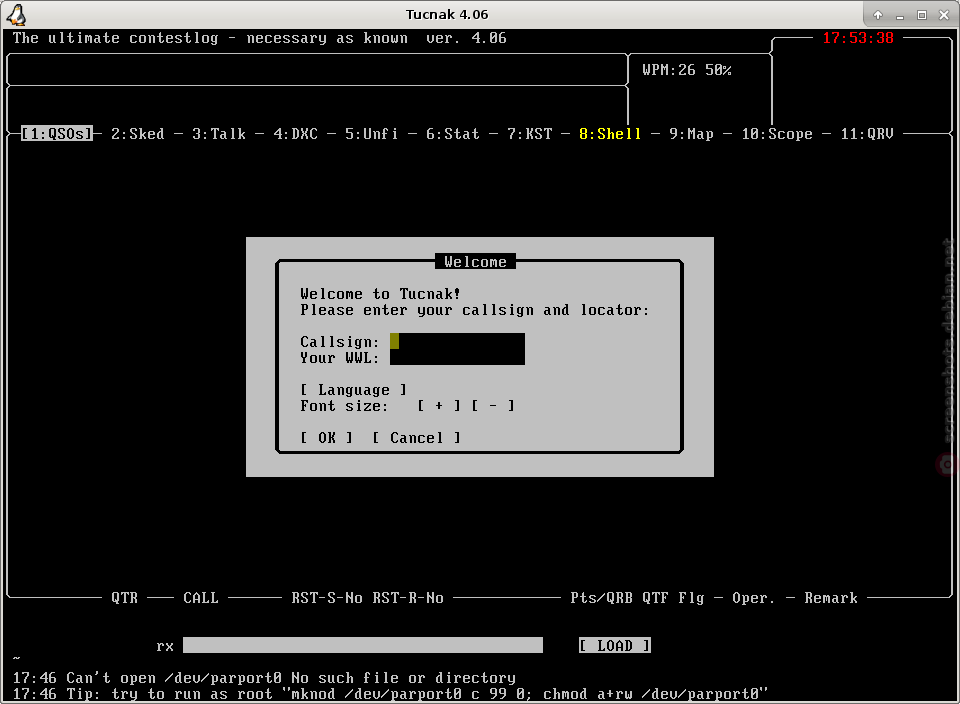Show the 10:Scope tab
The width and height of the screenshot is (960, 704).
pyautogui.click(x=777, y=133)
